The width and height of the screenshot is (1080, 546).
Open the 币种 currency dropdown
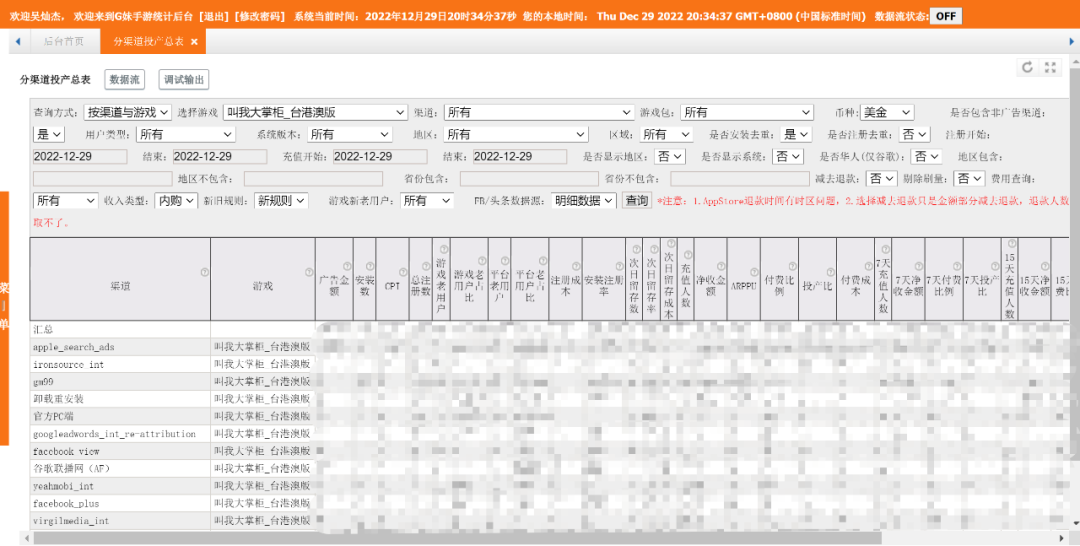(887, 112)
